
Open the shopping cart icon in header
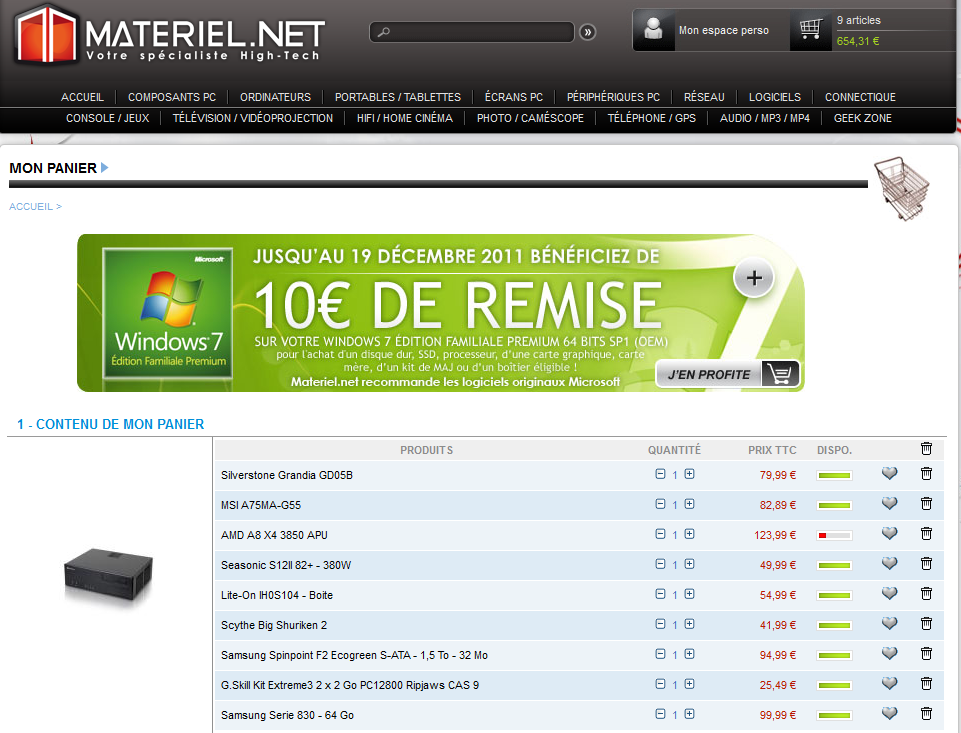[x=810, y=31]
